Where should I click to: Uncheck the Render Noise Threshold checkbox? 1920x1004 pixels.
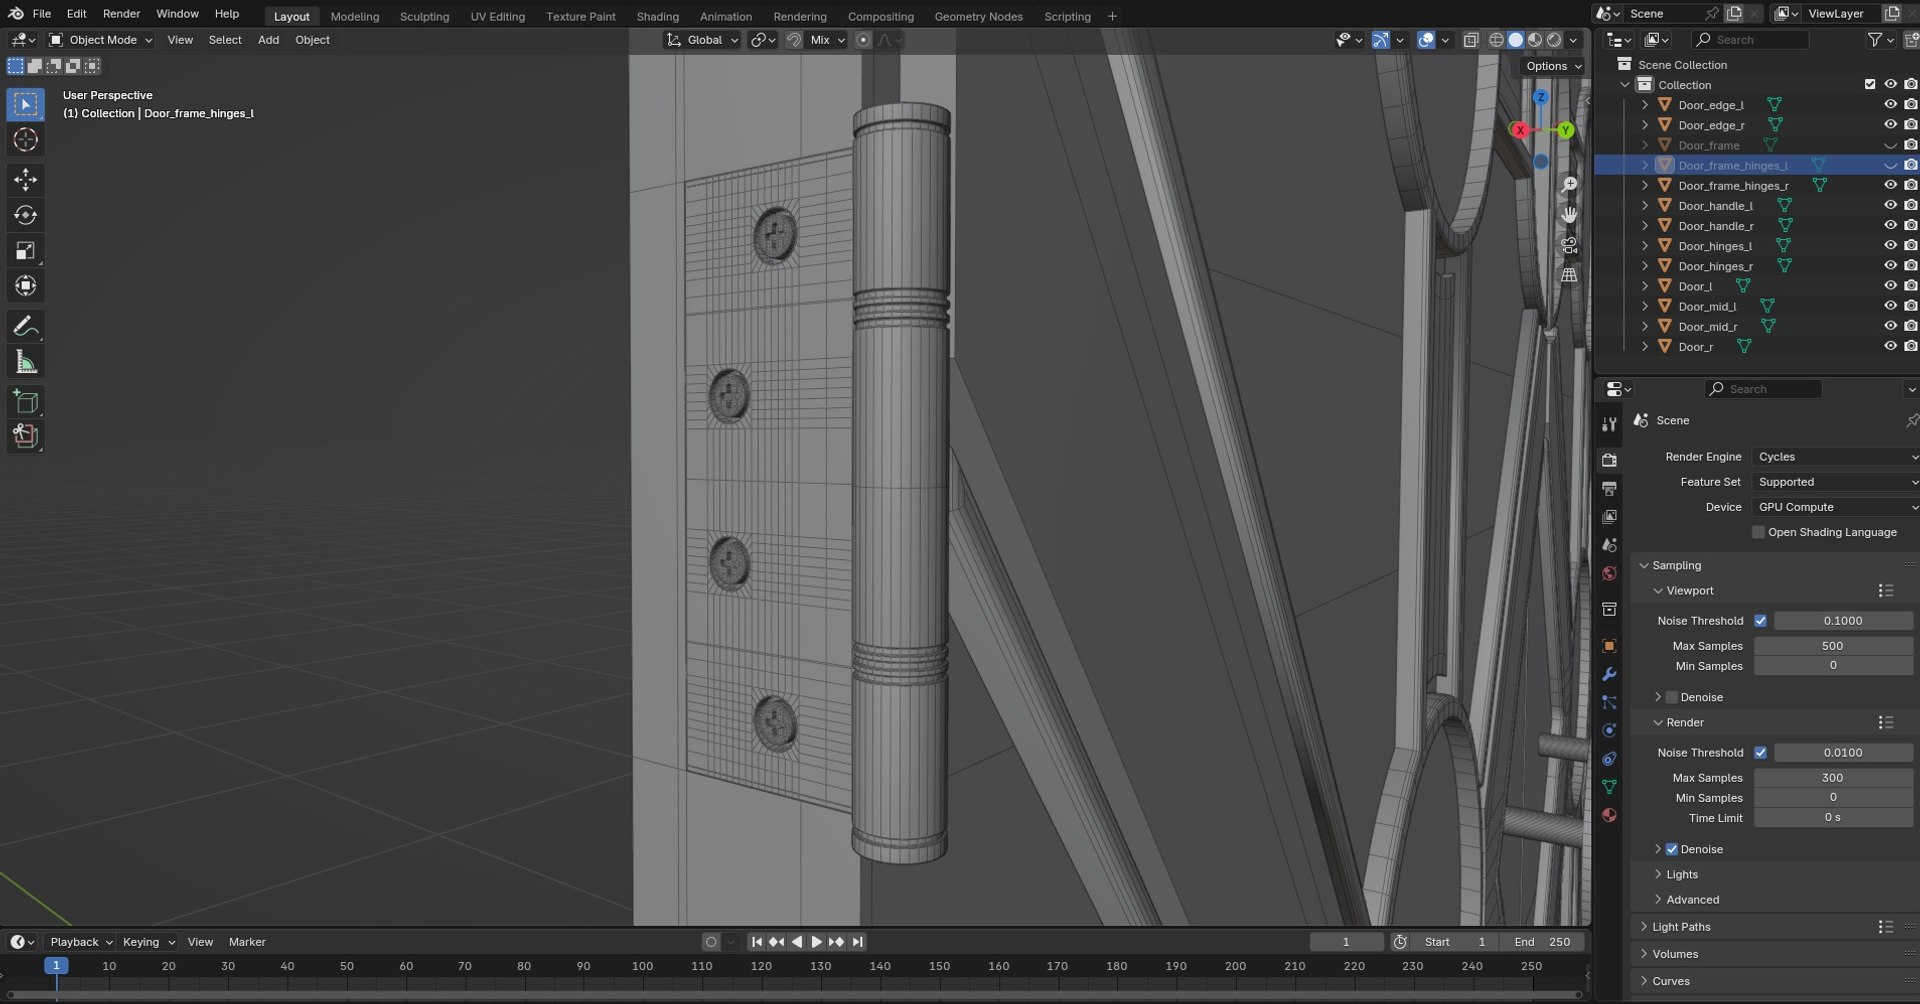pyautogui.click(x=1760, y=753)
